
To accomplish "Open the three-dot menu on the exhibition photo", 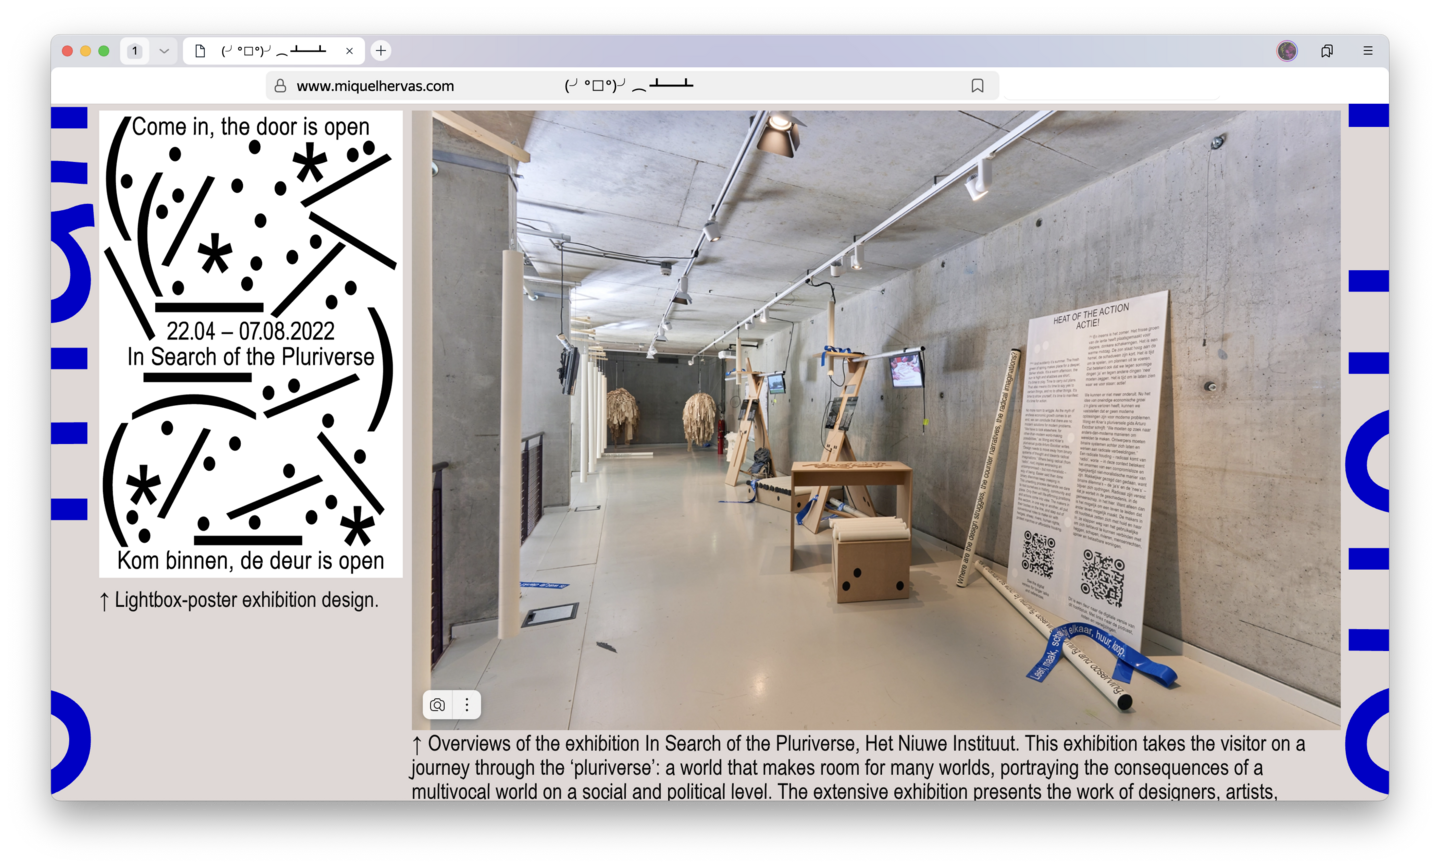I will click(x=467, y=705).
